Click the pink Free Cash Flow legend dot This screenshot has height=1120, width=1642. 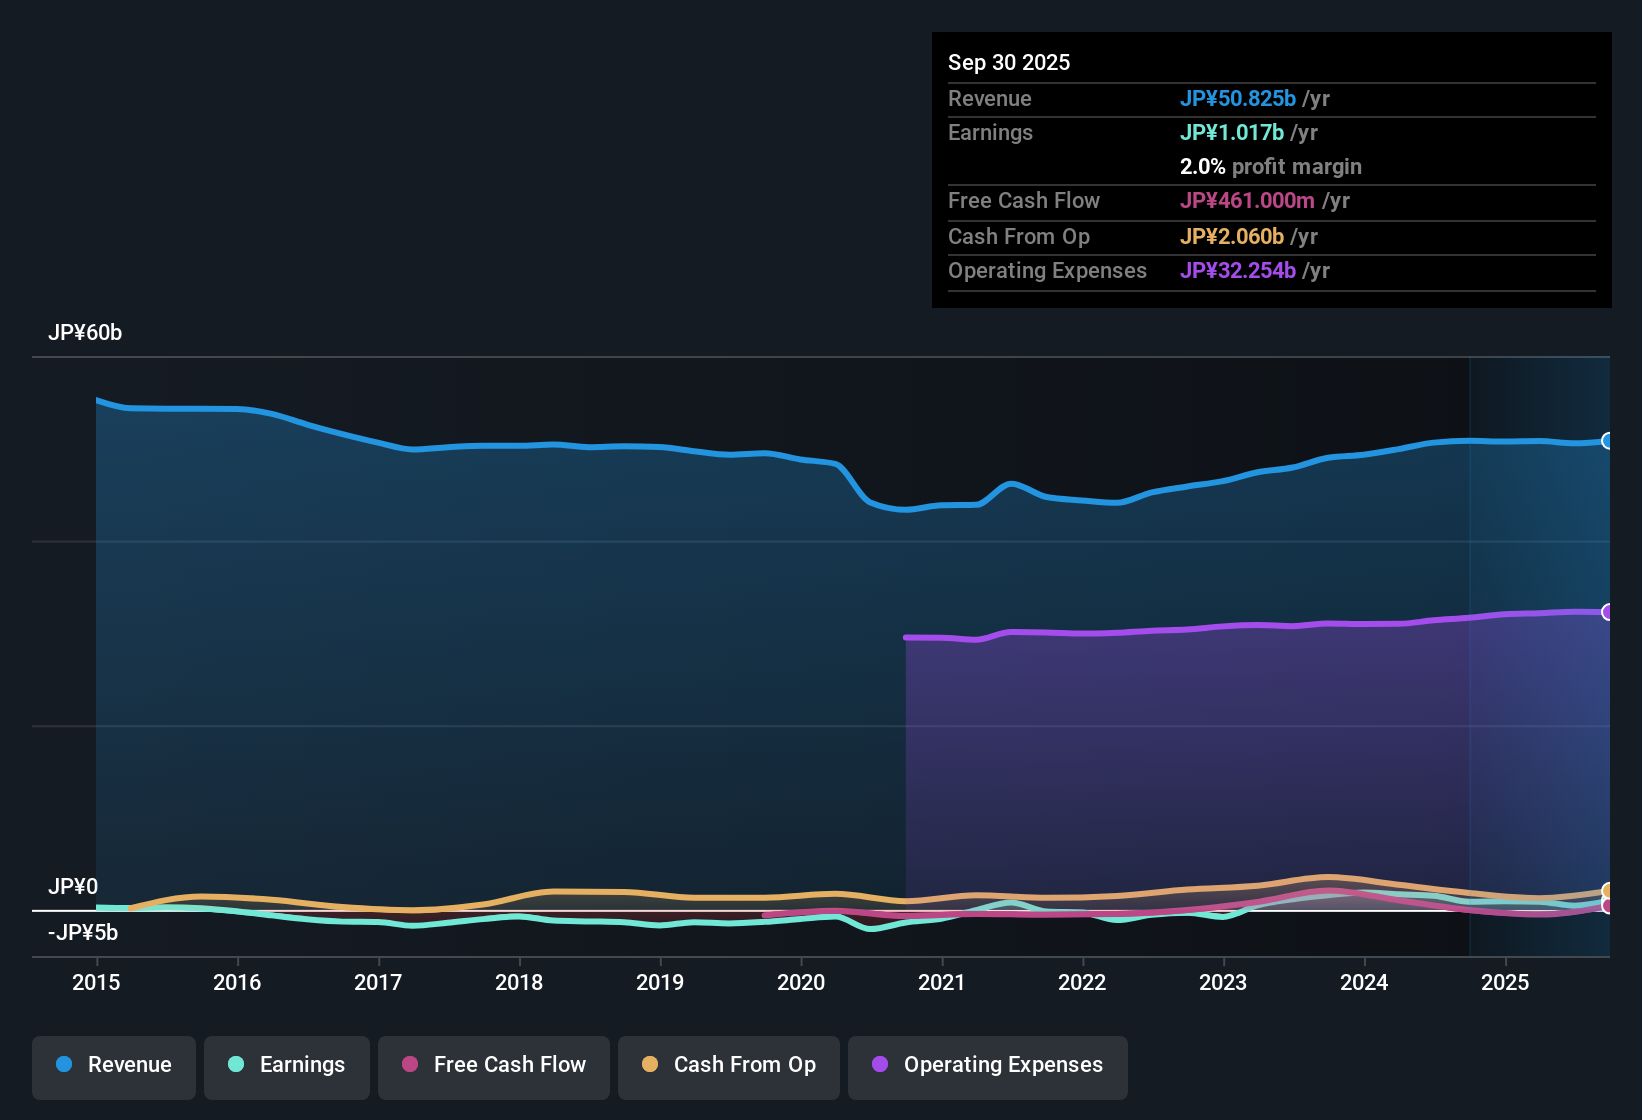[409, 1065]
